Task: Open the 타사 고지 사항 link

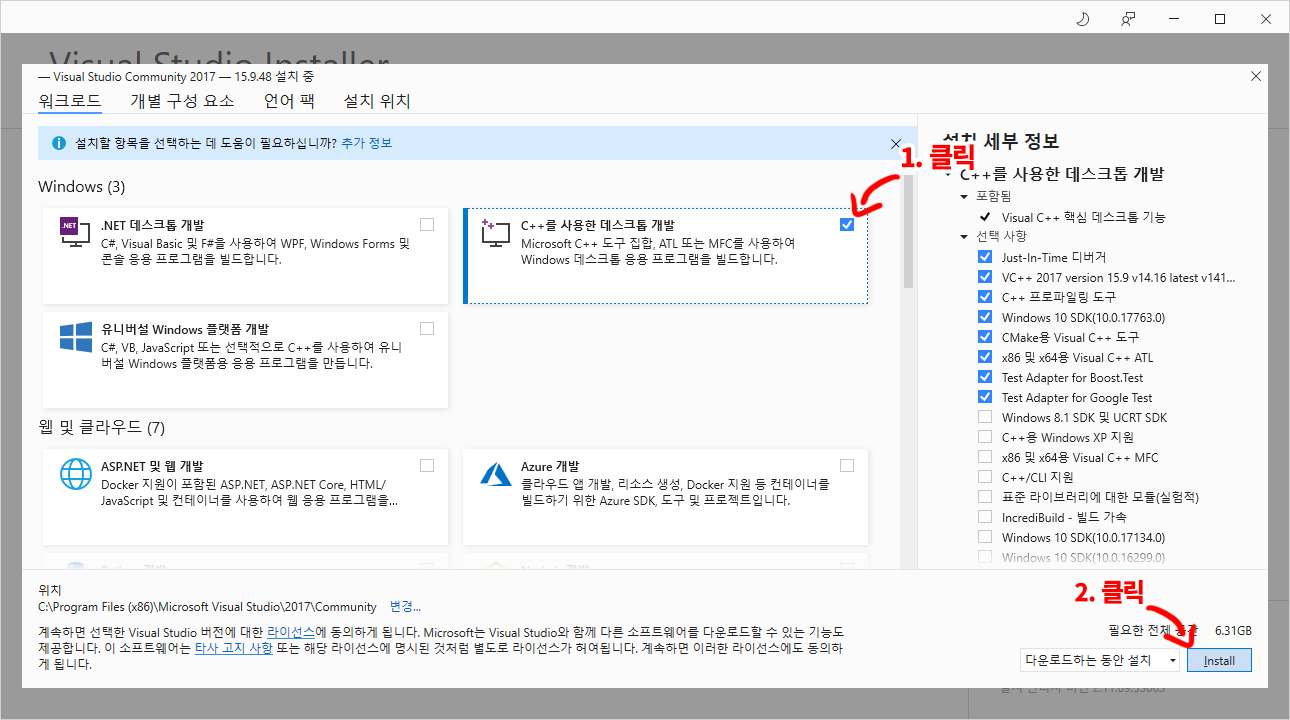Action: coord(233,649)
